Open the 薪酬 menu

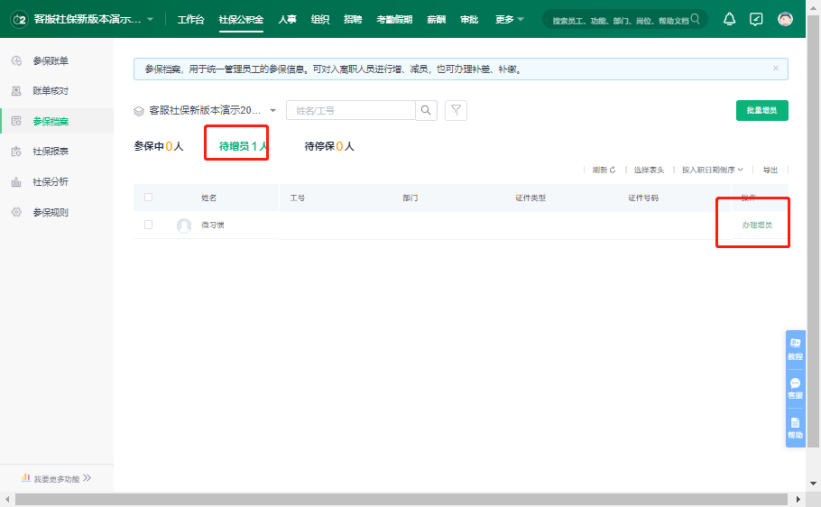(x=436, y=19)
